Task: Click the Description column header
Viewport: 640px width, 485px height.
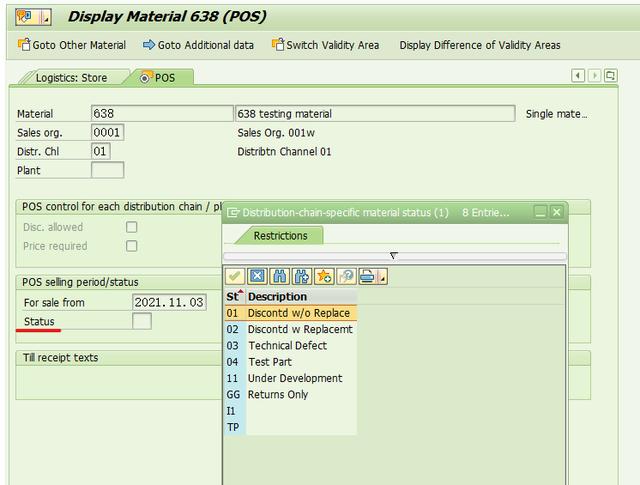Action: point(301,297)
